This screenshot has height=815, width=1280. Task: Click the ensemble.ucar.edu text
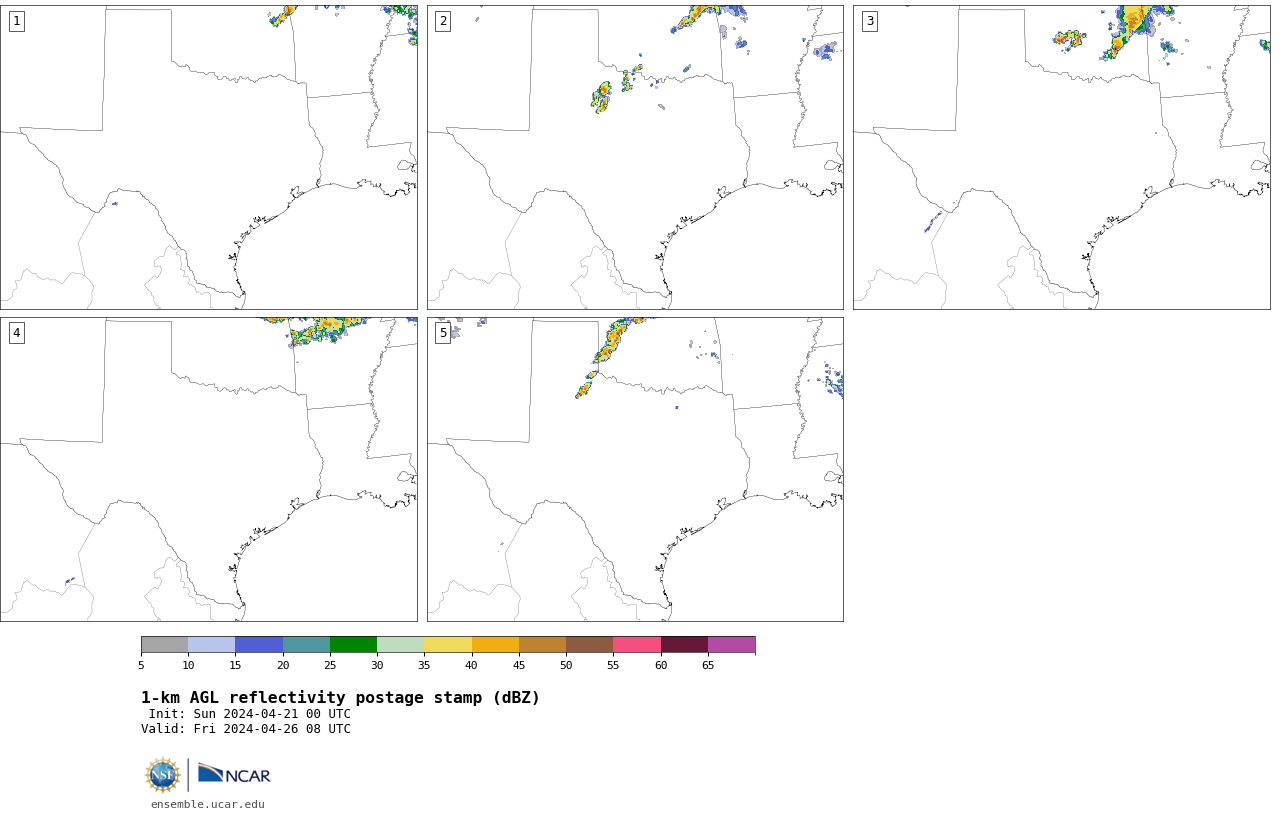click(208, 804)
